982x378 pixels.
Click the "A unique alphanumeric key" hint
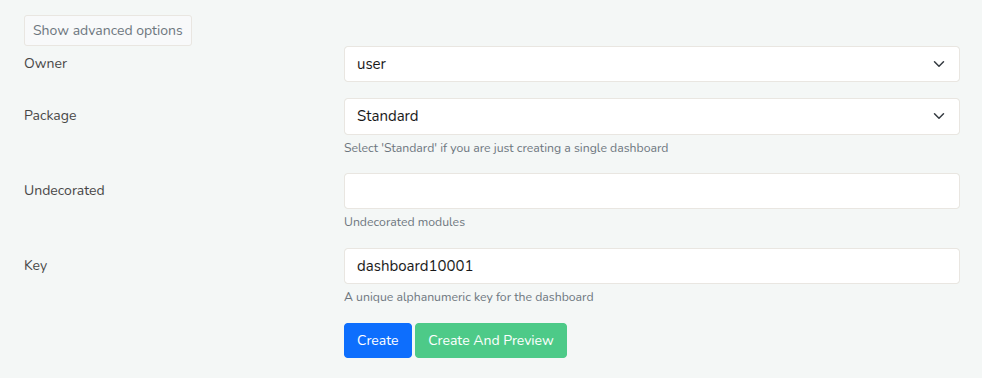coord(468,297)
